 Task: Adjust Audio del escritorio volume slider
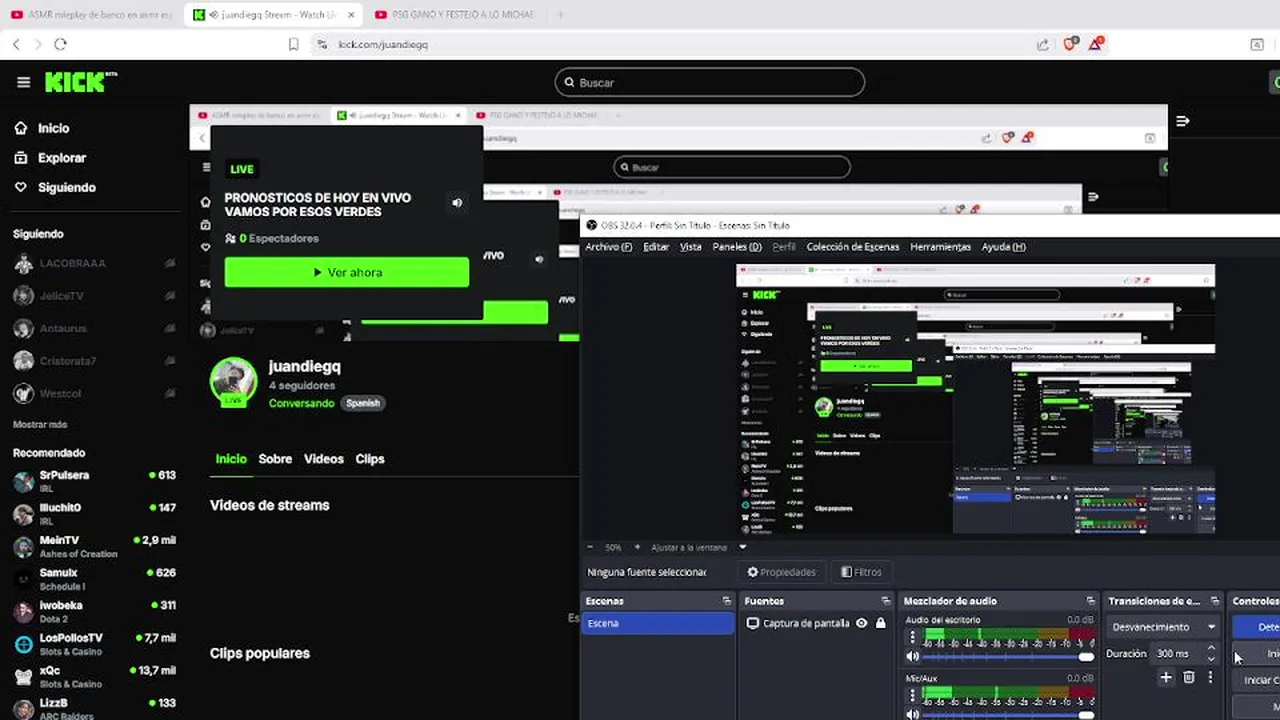click(x=1008, y=657)
